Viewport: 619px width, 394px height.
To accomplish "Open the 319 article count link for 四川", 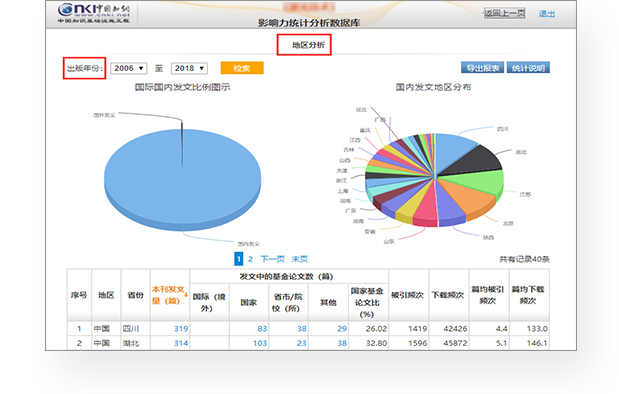I will [181, 328].
